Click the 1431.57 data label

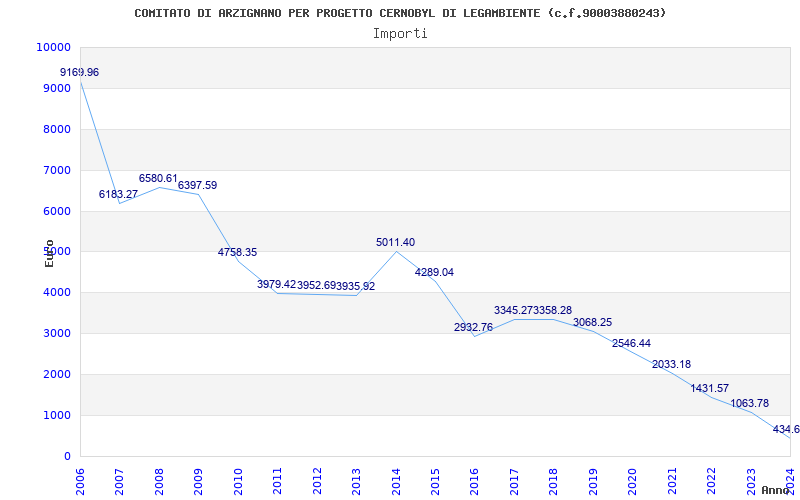tap(710, 389)
